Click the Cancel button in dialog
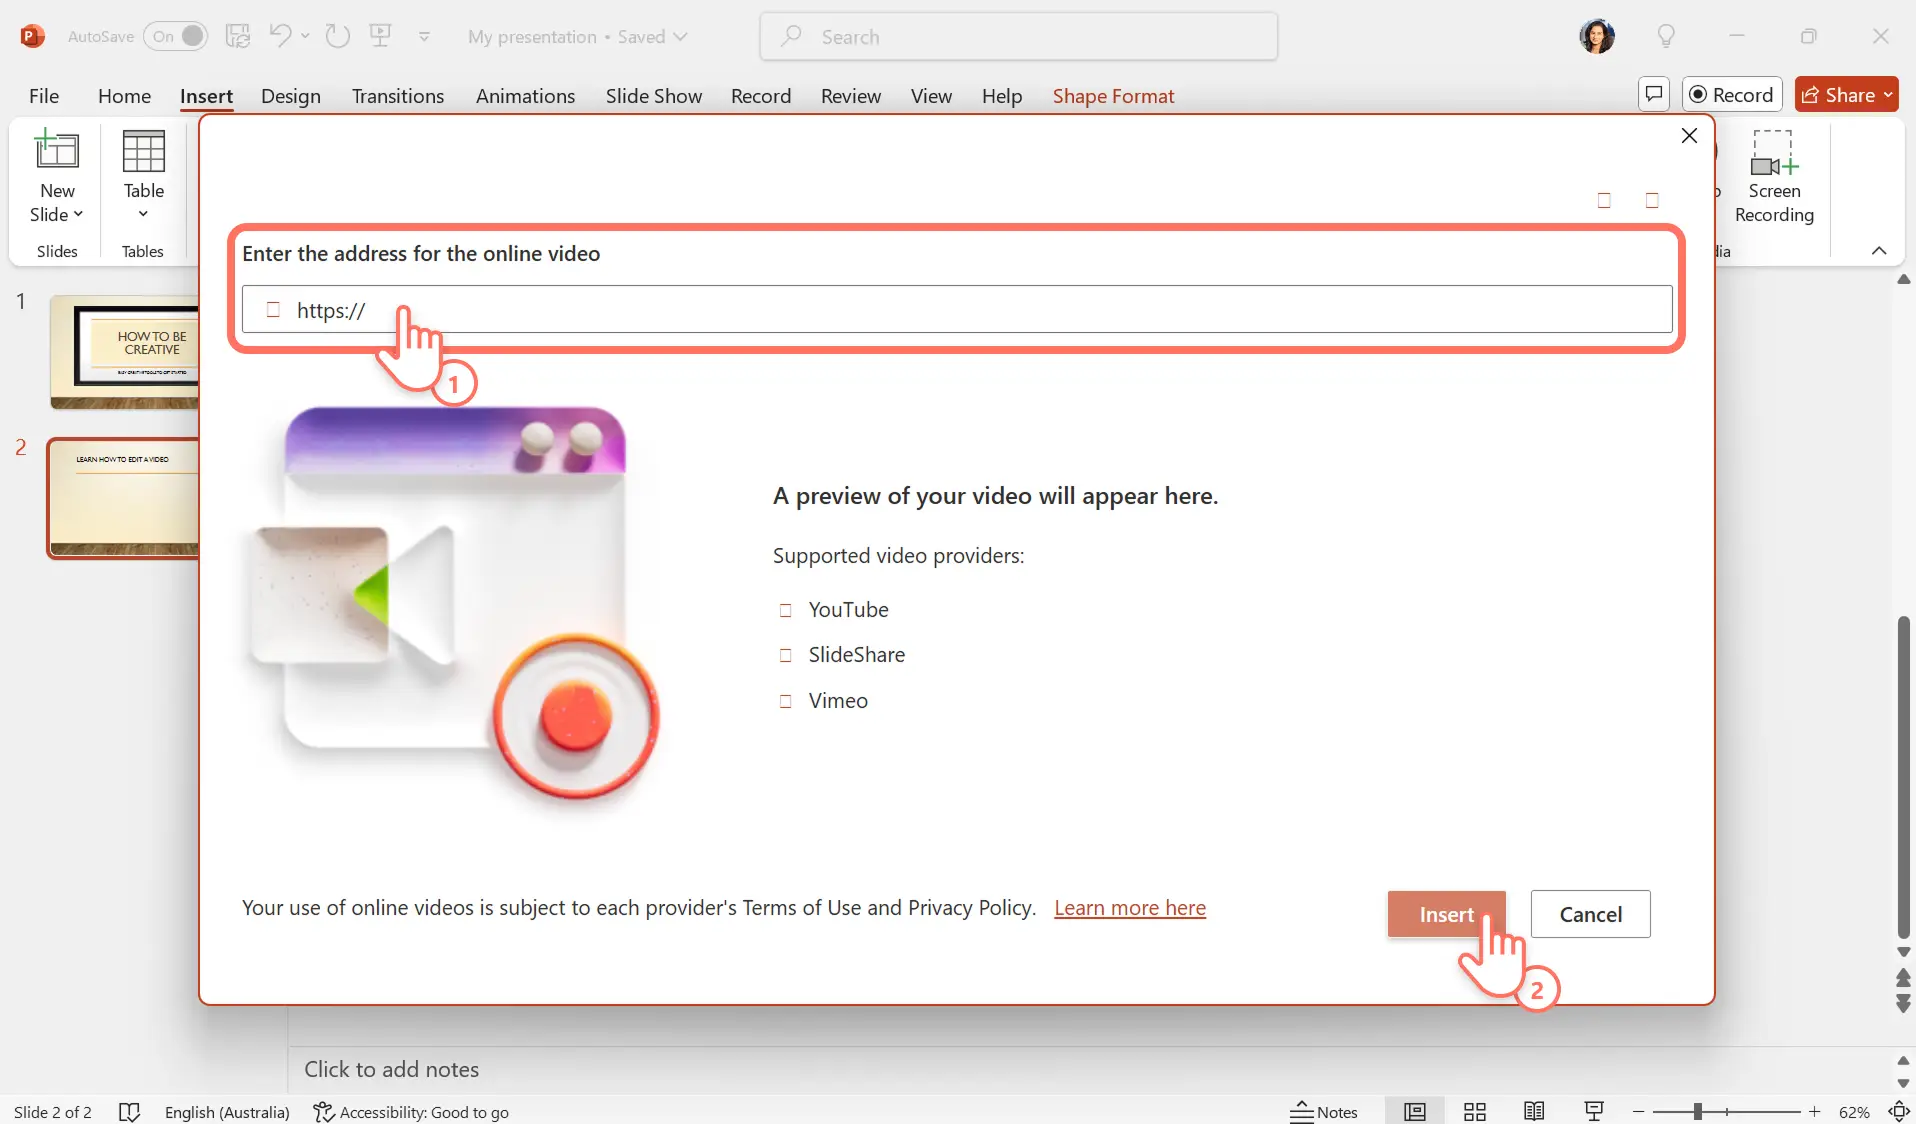 click(x=1590, y=914)
